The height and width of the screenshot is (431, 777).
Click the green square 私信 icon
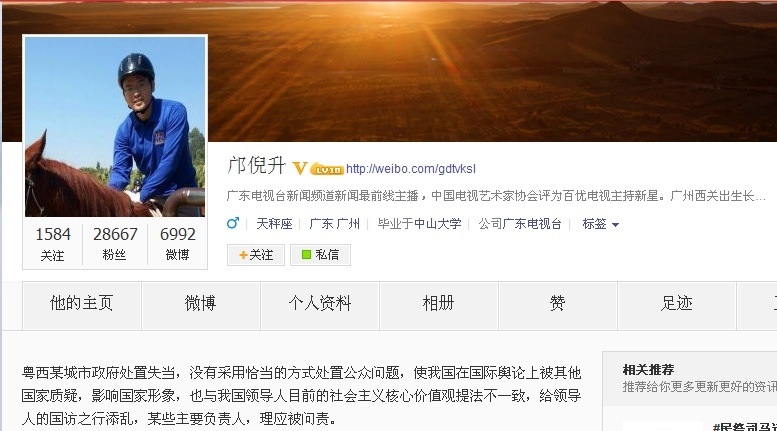click(306, 255)
